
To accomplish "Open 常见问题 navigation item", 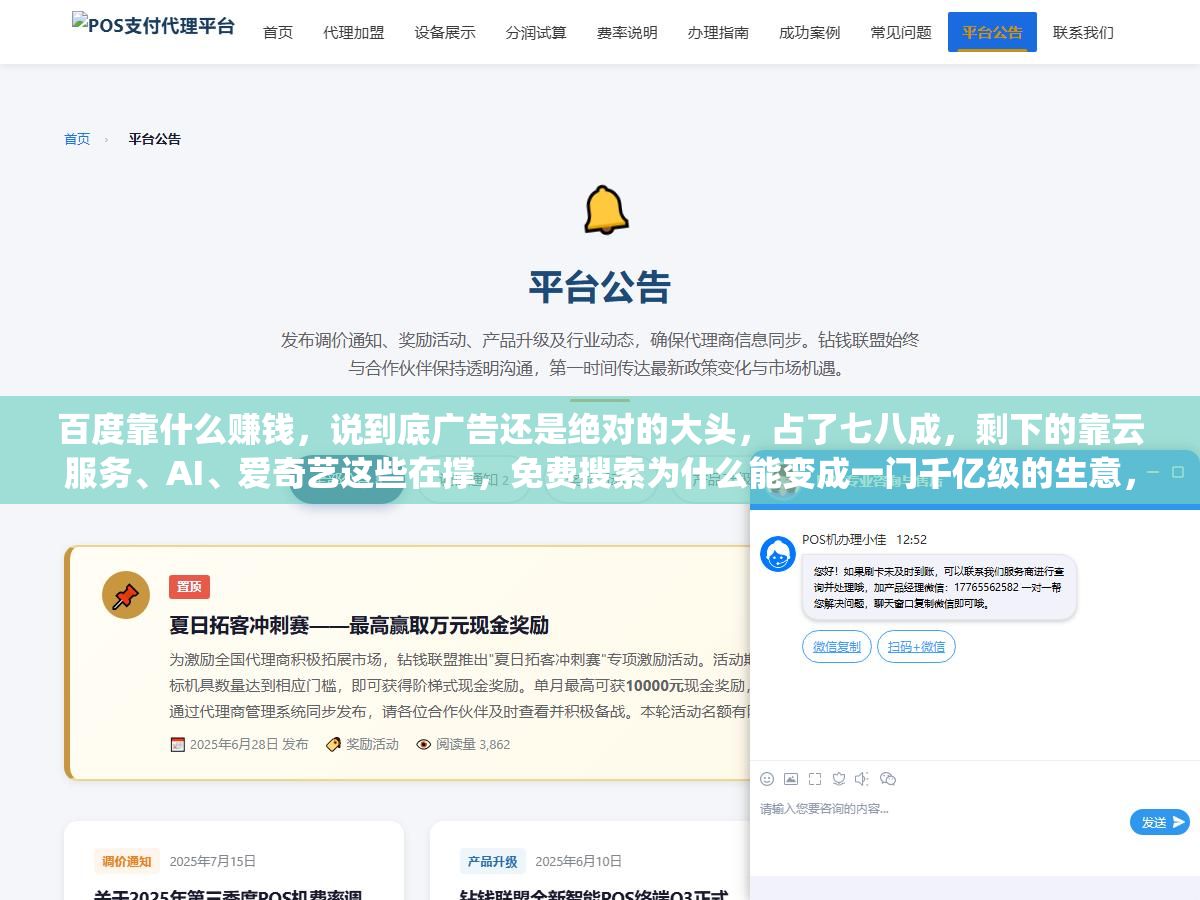I will pyautogui.click(x=901, y=32).
